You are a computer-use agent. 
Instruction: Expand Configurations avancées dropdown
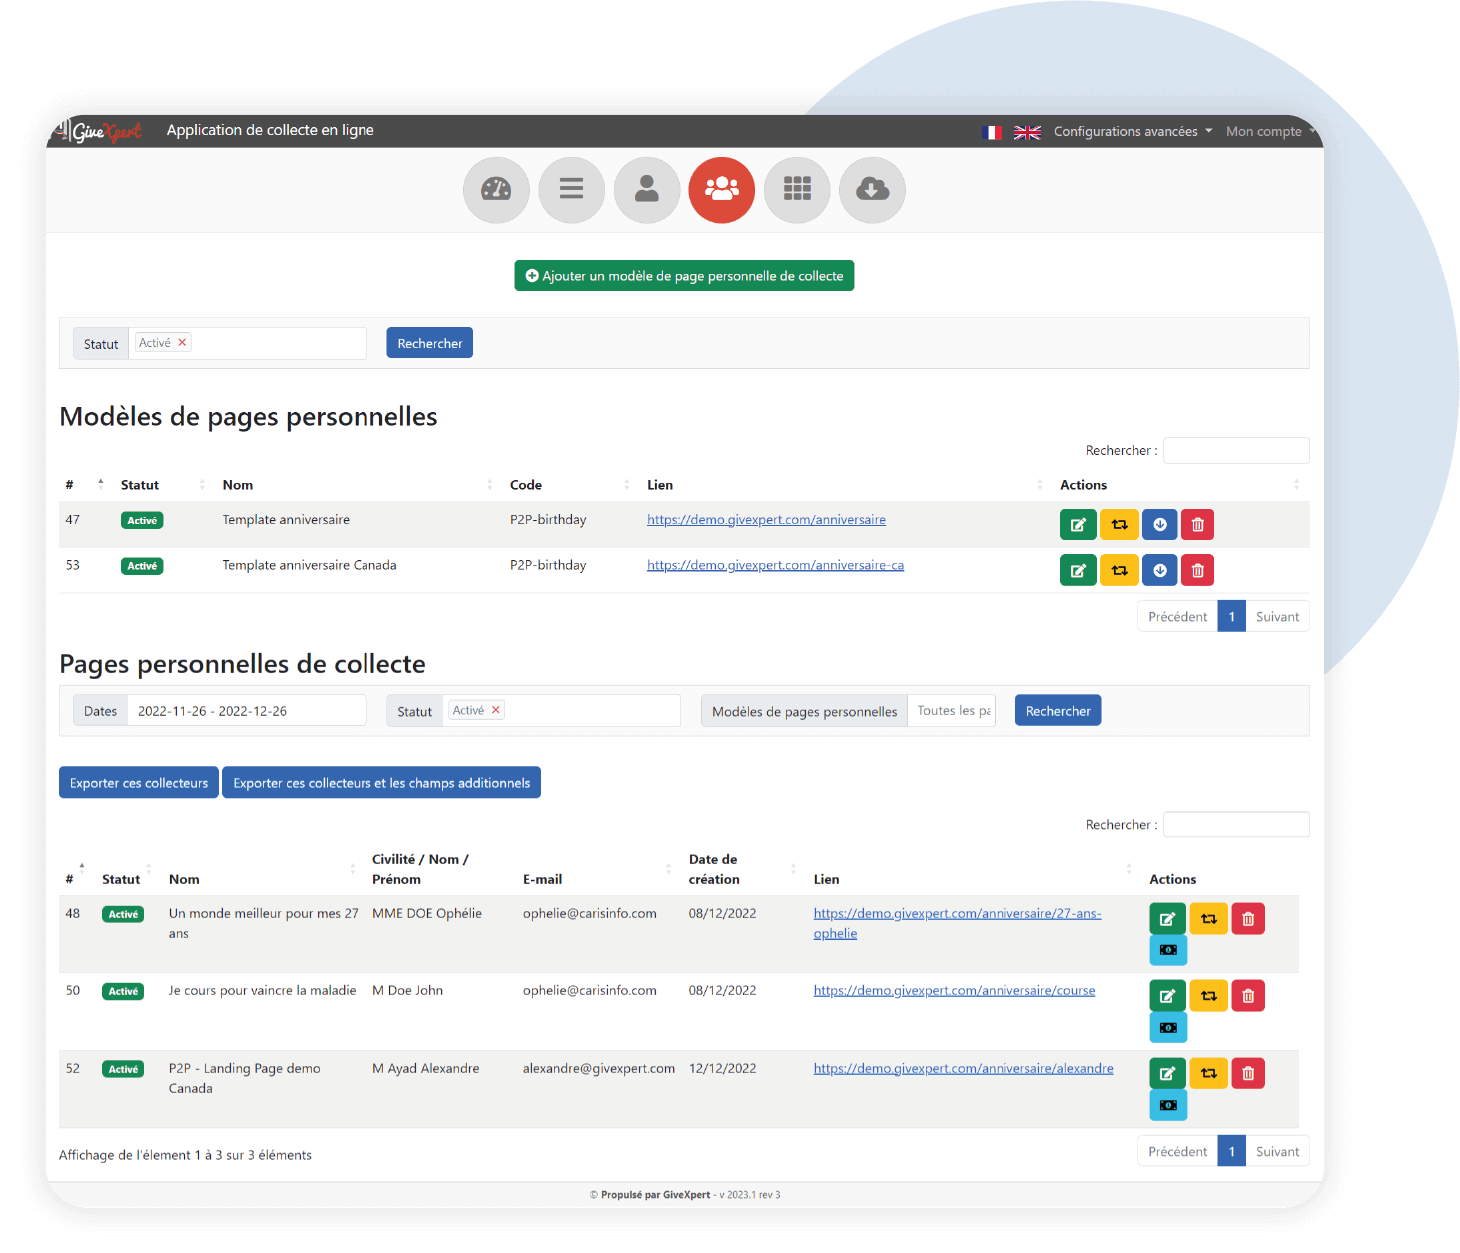[x=1133, y=131]
